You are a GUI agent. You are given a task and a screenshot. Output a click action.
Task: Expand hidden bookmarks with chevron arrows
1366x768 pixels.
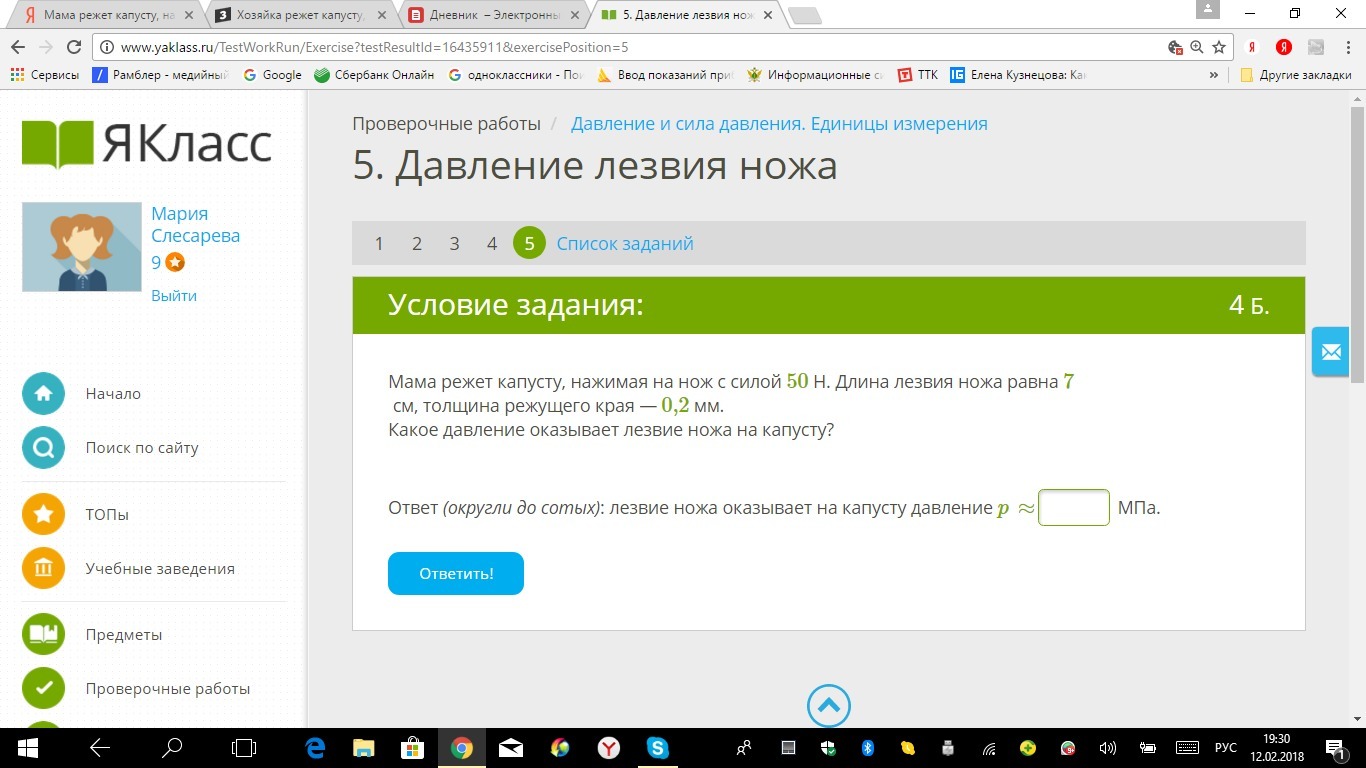[1214, 75]
